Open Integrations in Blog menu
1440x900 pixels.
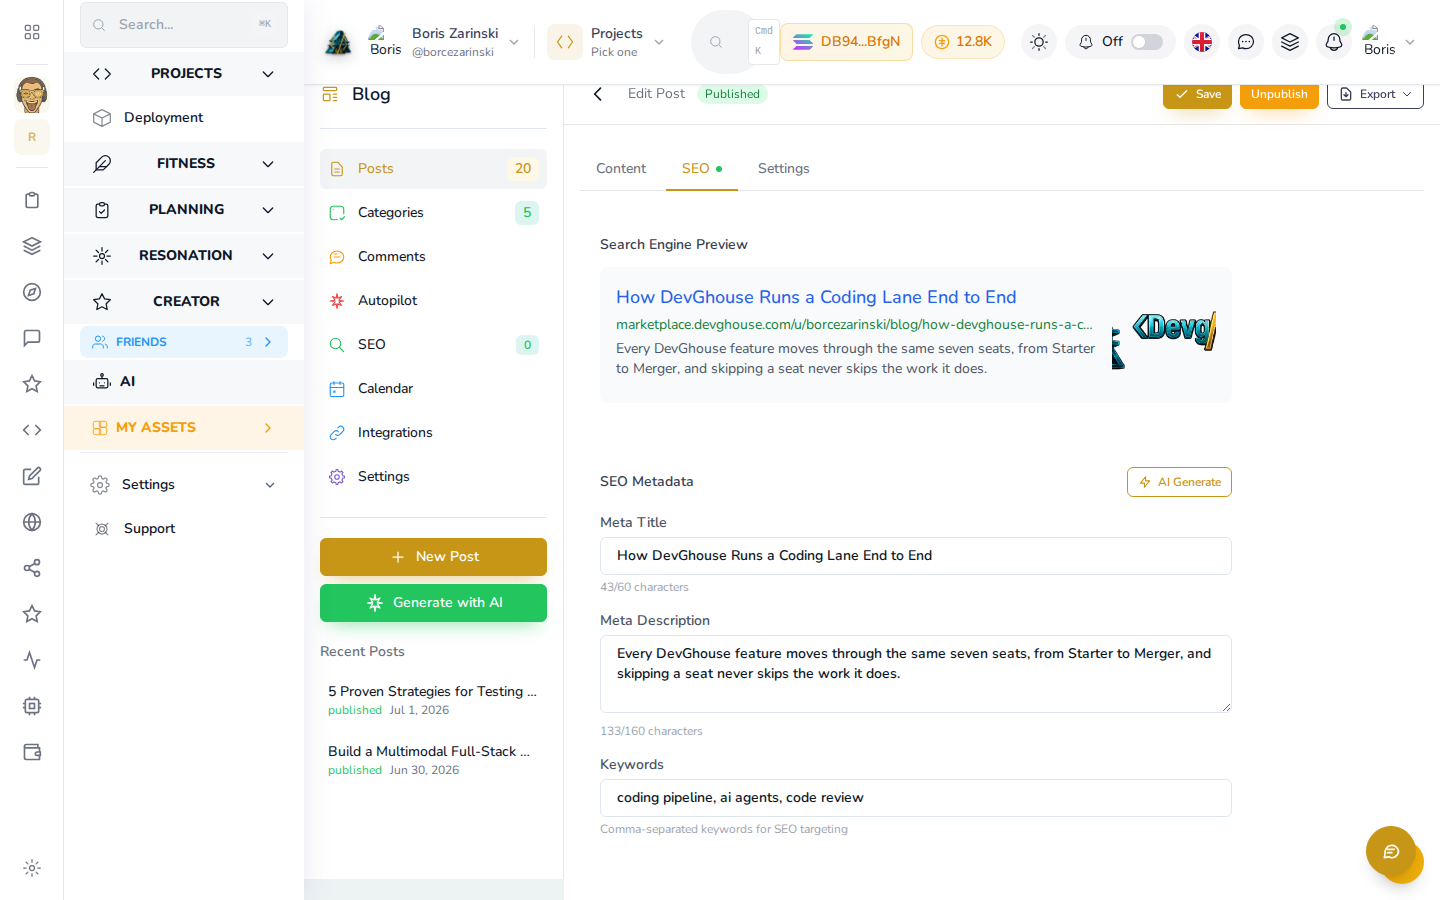(x=433, y=433)
